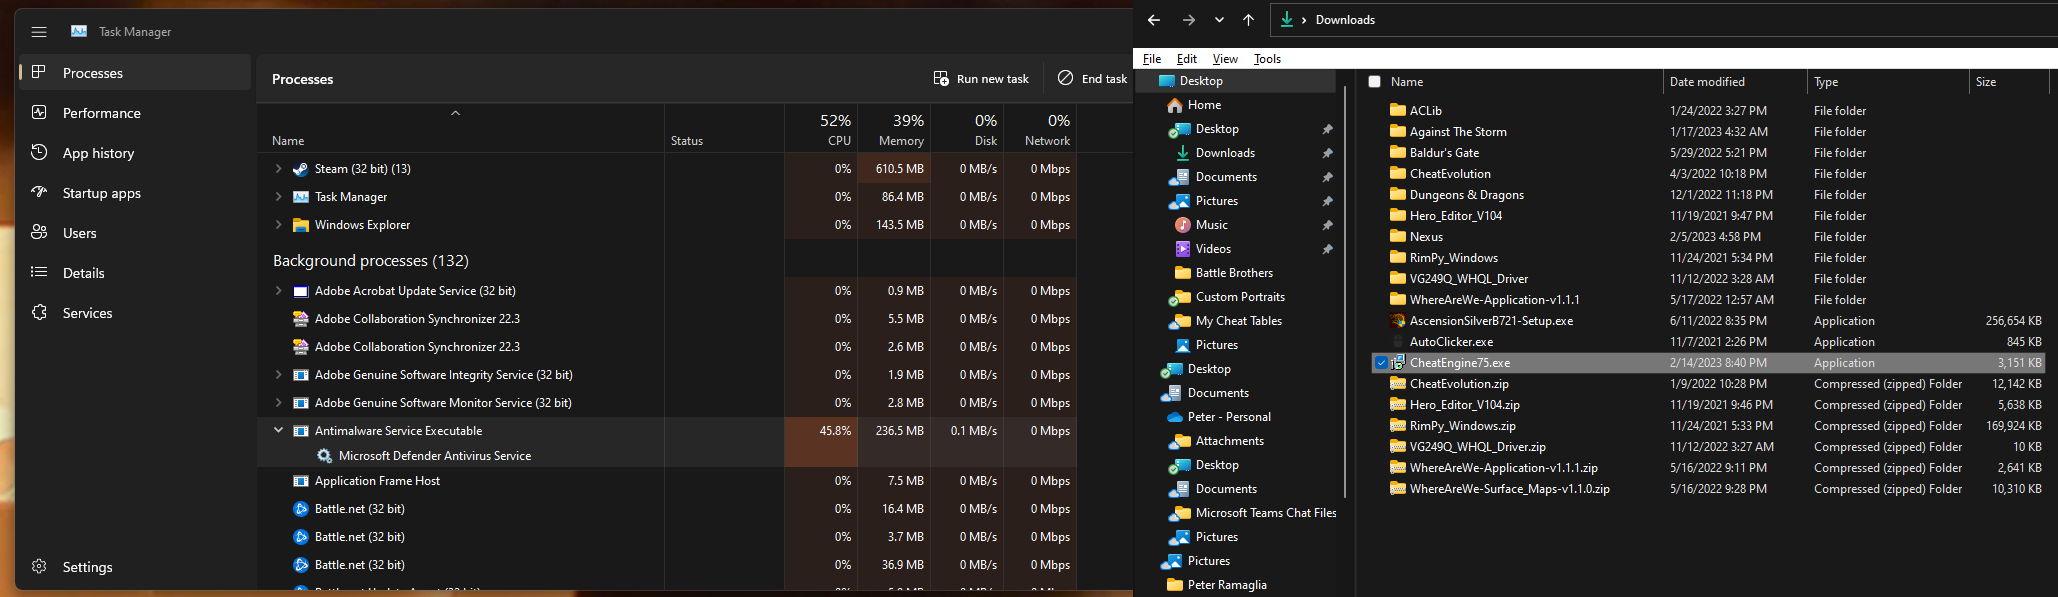Click the Services puzzle icon

click(39, 312)
